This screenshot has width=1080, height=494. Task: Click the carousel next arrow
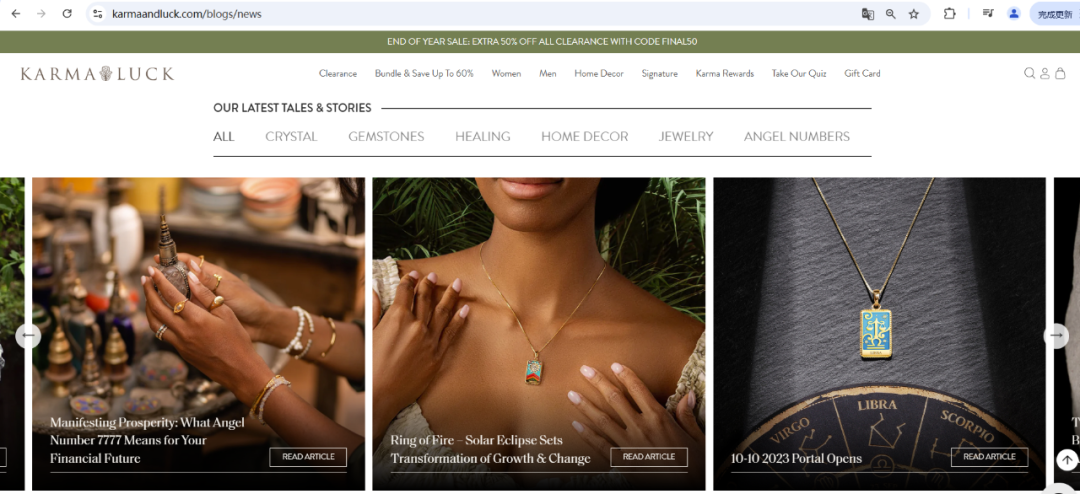(1057, 336)
